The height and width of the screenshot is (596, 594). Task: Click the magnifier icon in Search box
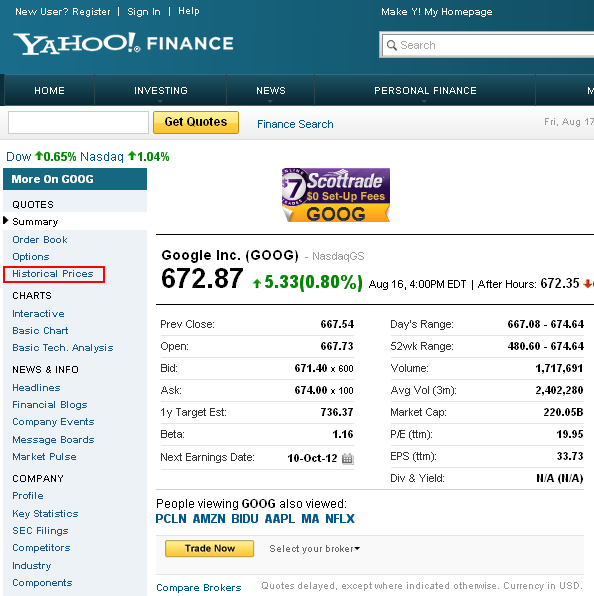[391, 45]
